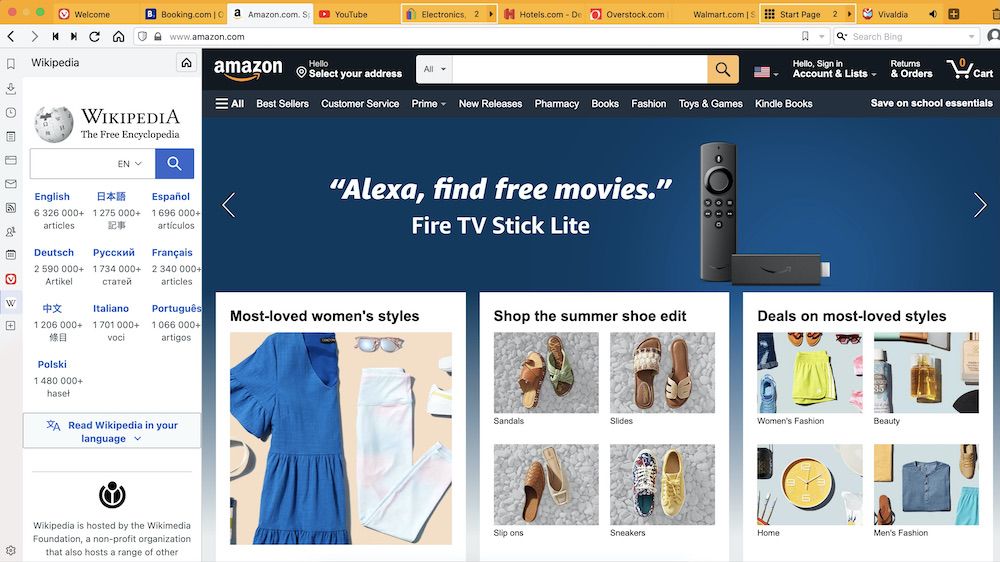Open Best Sellers in Amazon navigation
The height and width of the screenshot is (562, 1000).
[x=283, y=103]
